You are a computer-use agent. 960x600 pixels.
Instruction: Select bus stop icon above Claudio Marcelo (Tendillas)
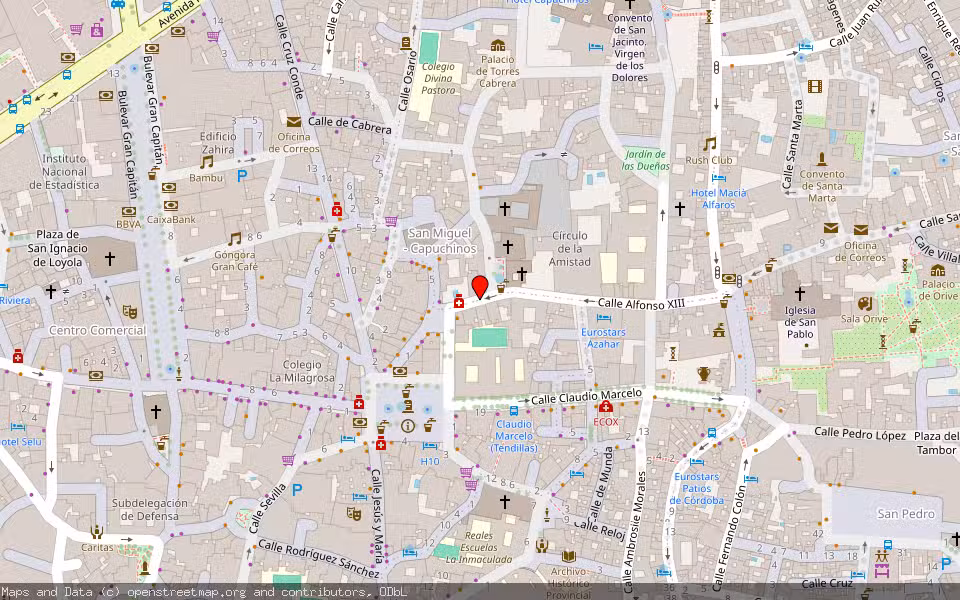point(514,411)
